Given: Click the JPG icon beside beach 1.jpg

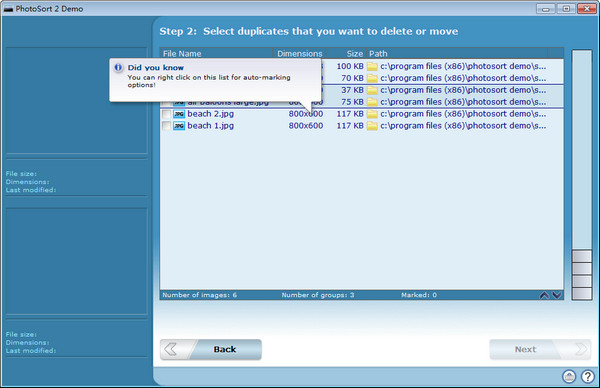Looking at the screenshot, I should [x=179, y=126].
